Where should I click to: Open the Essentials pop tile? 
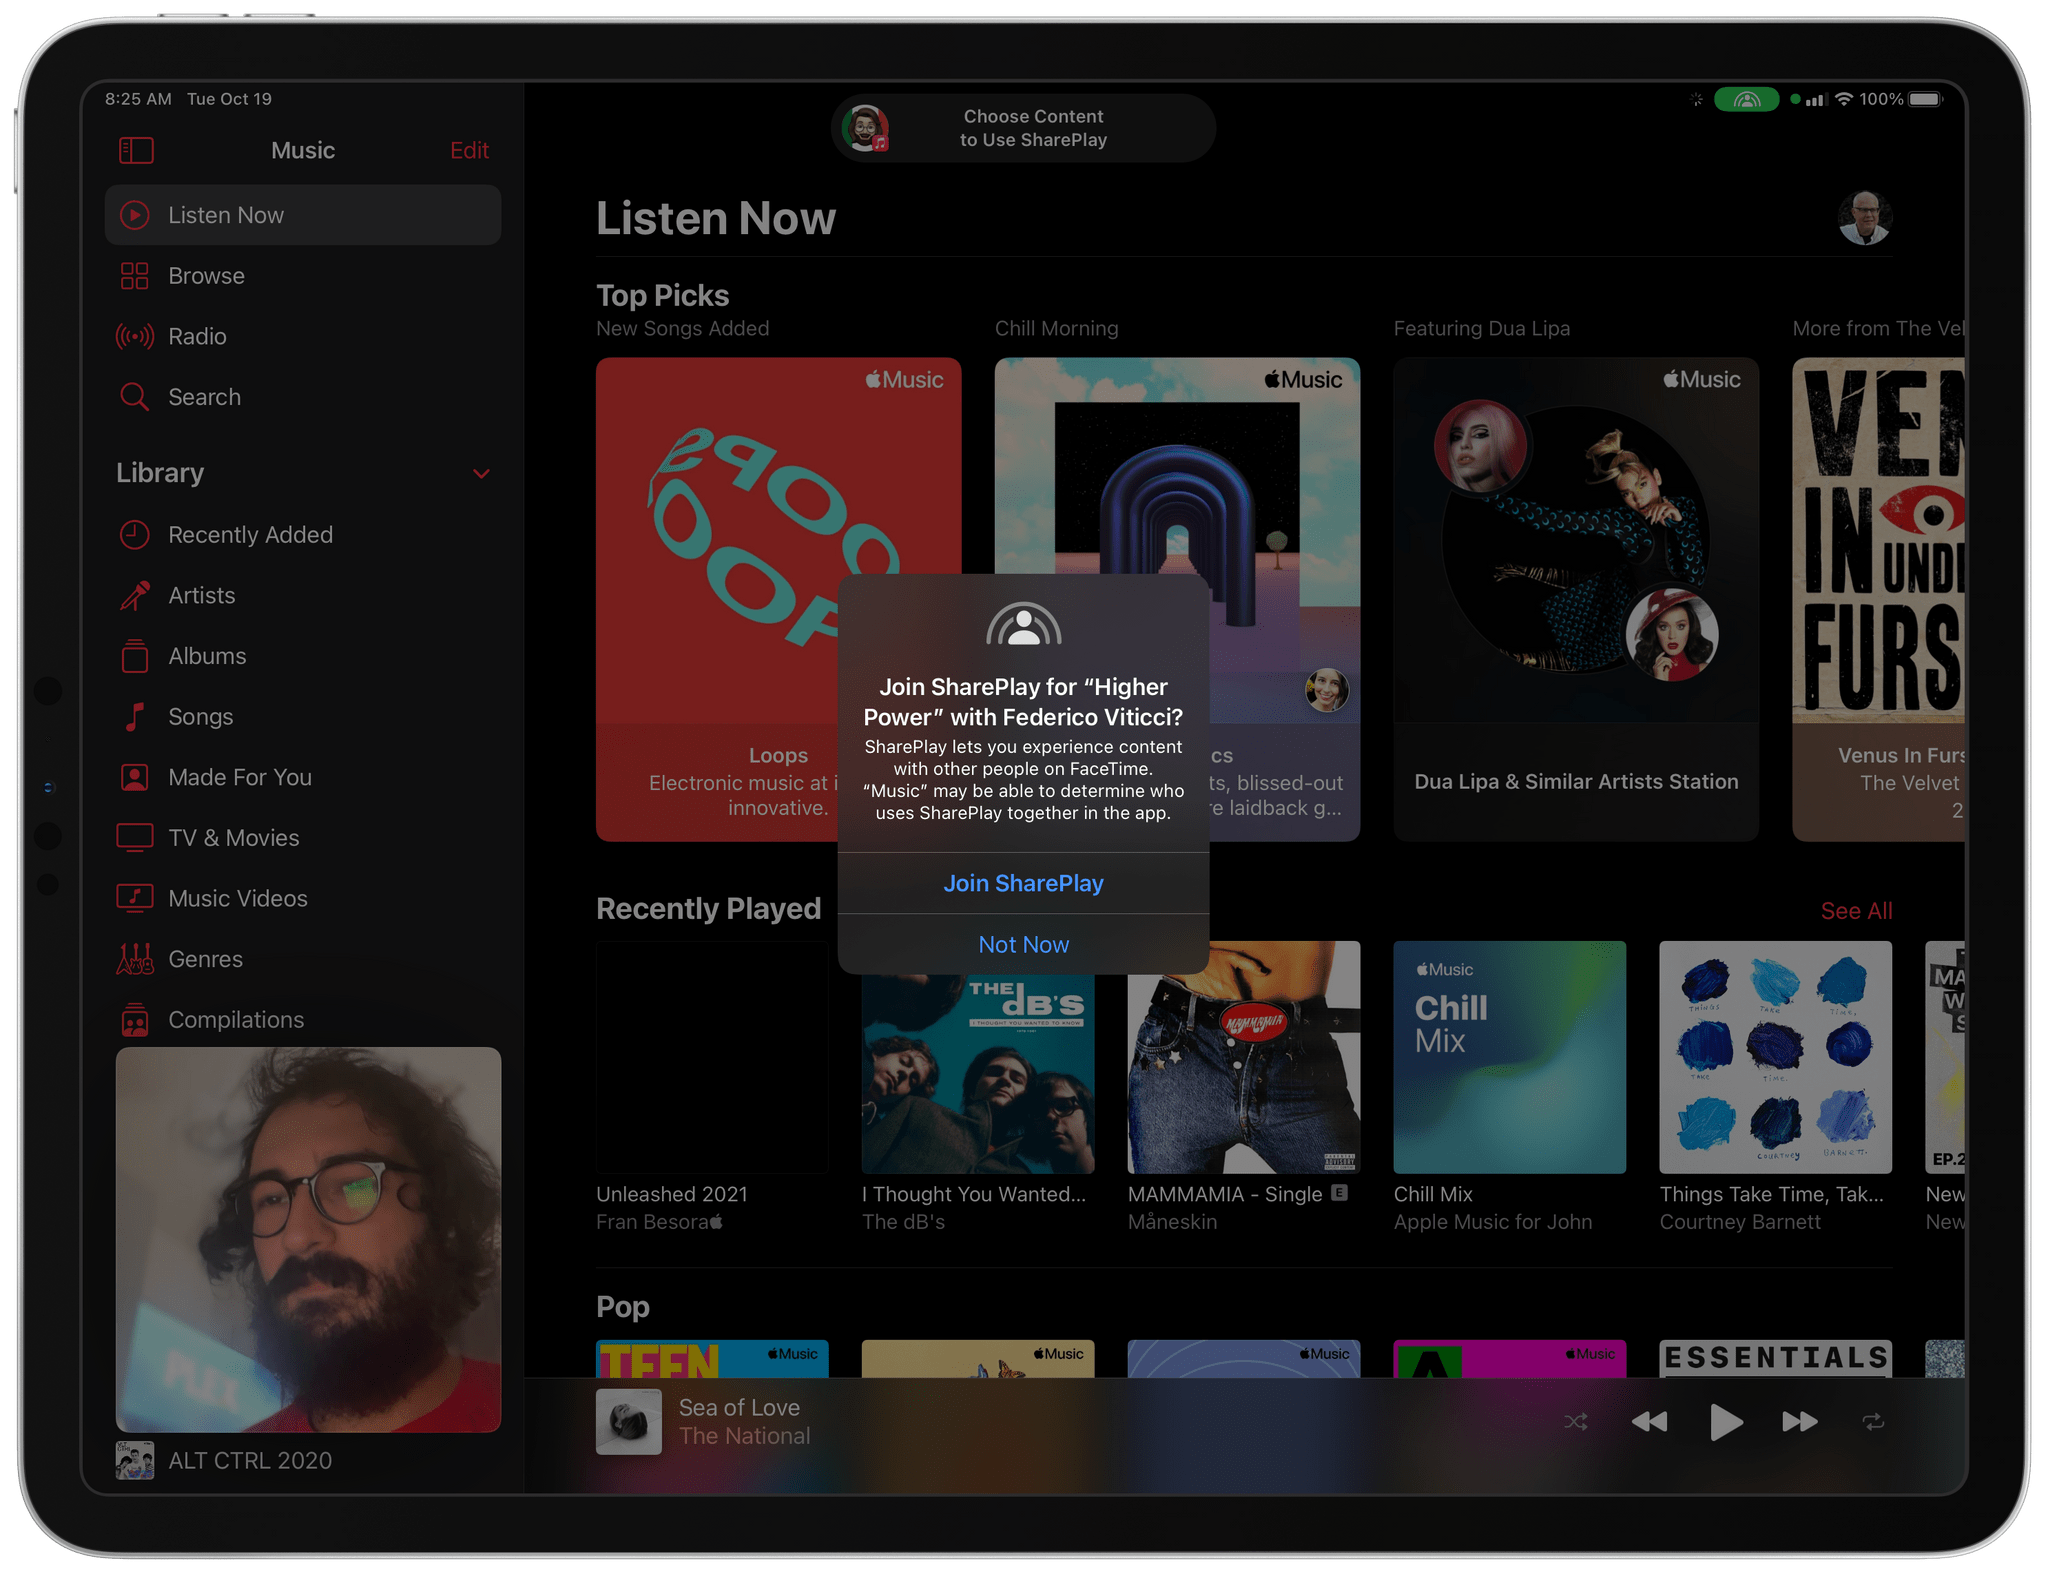[1776, 1359]
